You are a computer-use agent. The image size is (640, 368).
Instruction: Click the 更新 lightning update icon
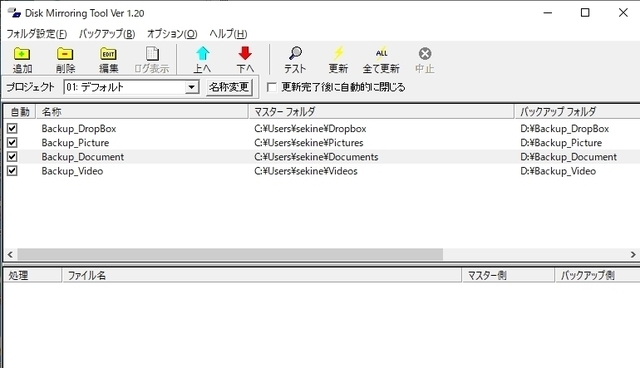(x=338, y=53)
